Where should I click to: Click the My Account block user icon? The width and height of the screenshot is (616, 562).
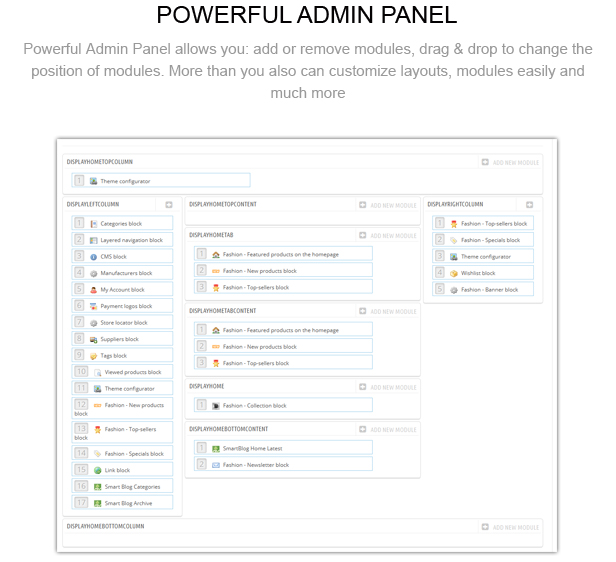point(94,290)
